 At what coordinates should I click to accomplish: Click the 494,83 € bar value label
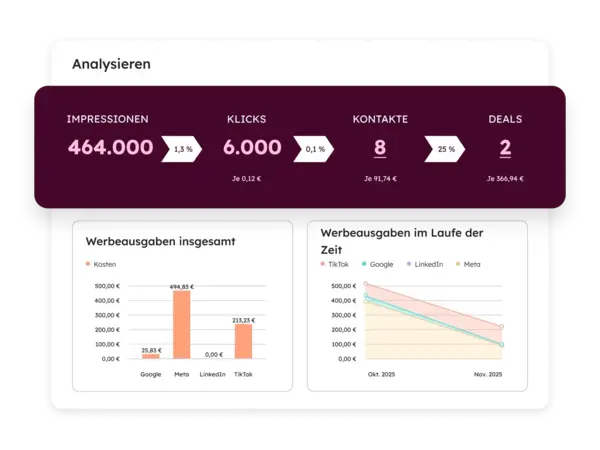click(x=182, y=287)
